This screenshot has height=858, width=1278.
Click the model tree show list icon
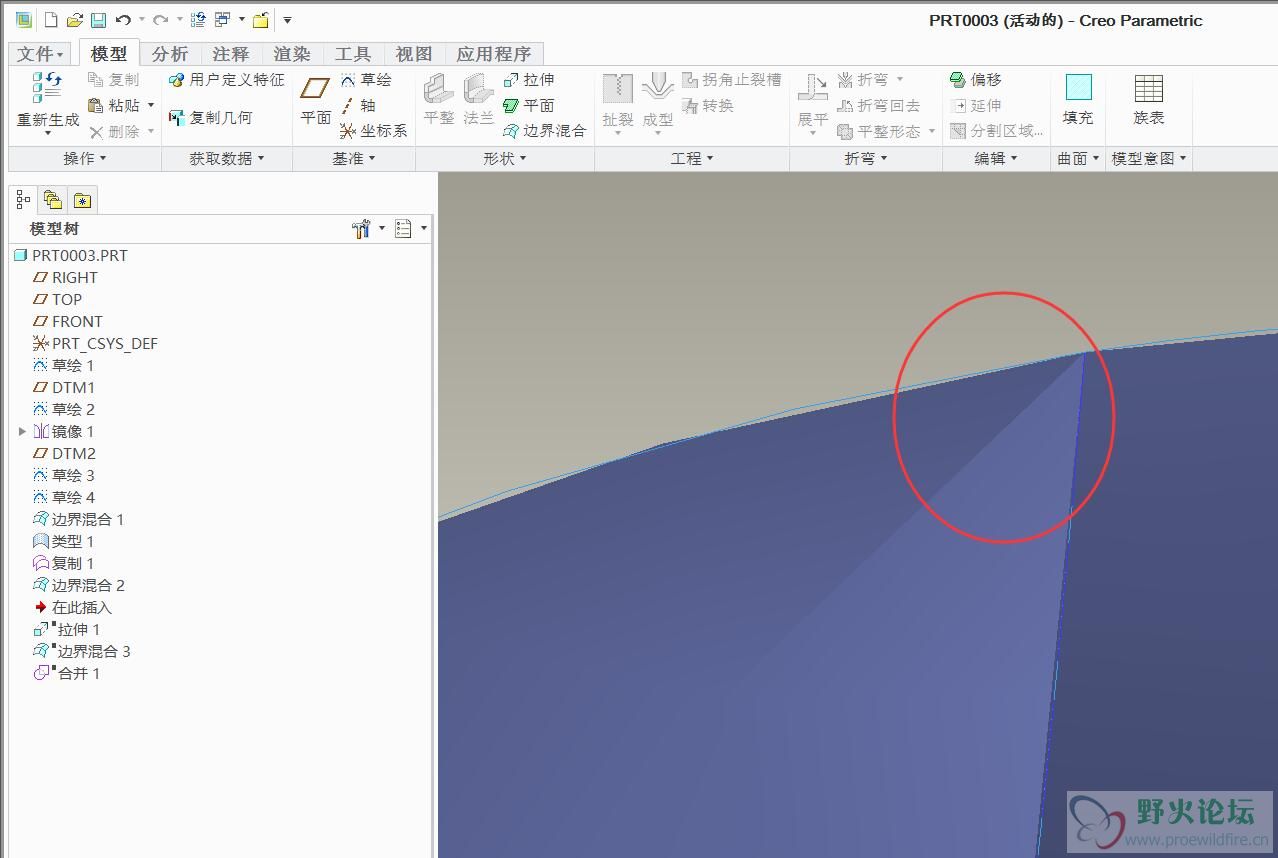click(403, 229)
